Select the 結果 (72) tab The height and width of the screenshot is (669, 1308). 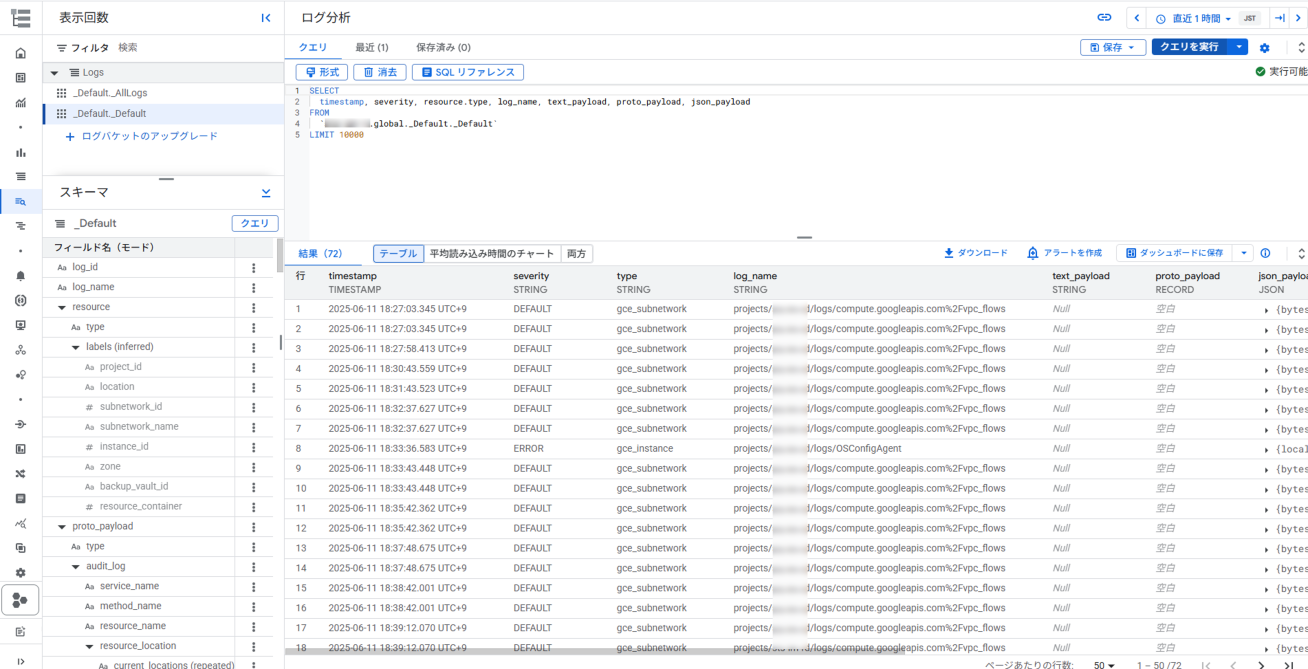[320, 254]
